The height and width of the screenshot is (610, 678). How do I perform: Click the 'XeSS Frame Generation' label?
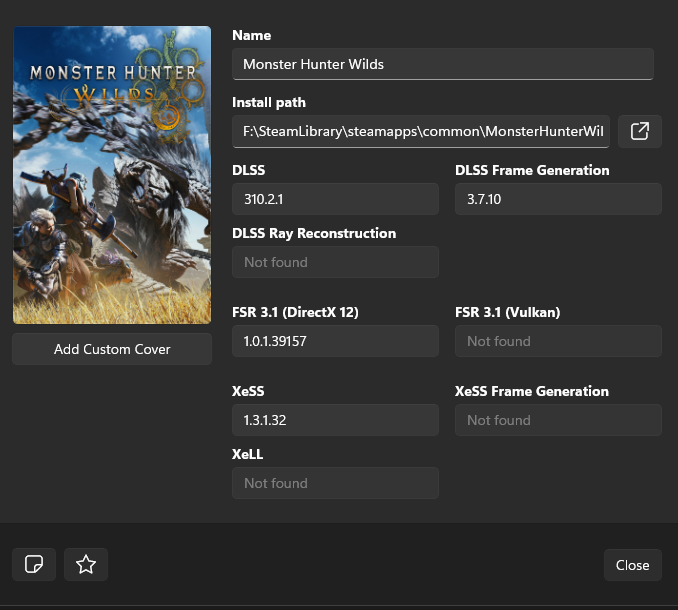pos(531,391)
